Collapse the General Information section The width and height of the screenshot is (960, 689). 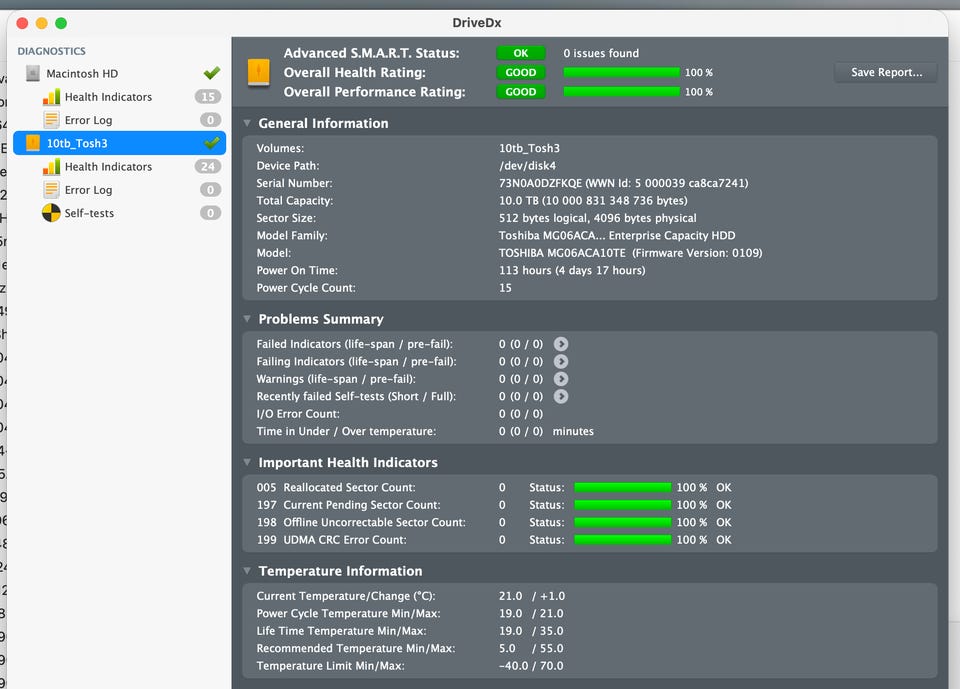pos(247,123)
